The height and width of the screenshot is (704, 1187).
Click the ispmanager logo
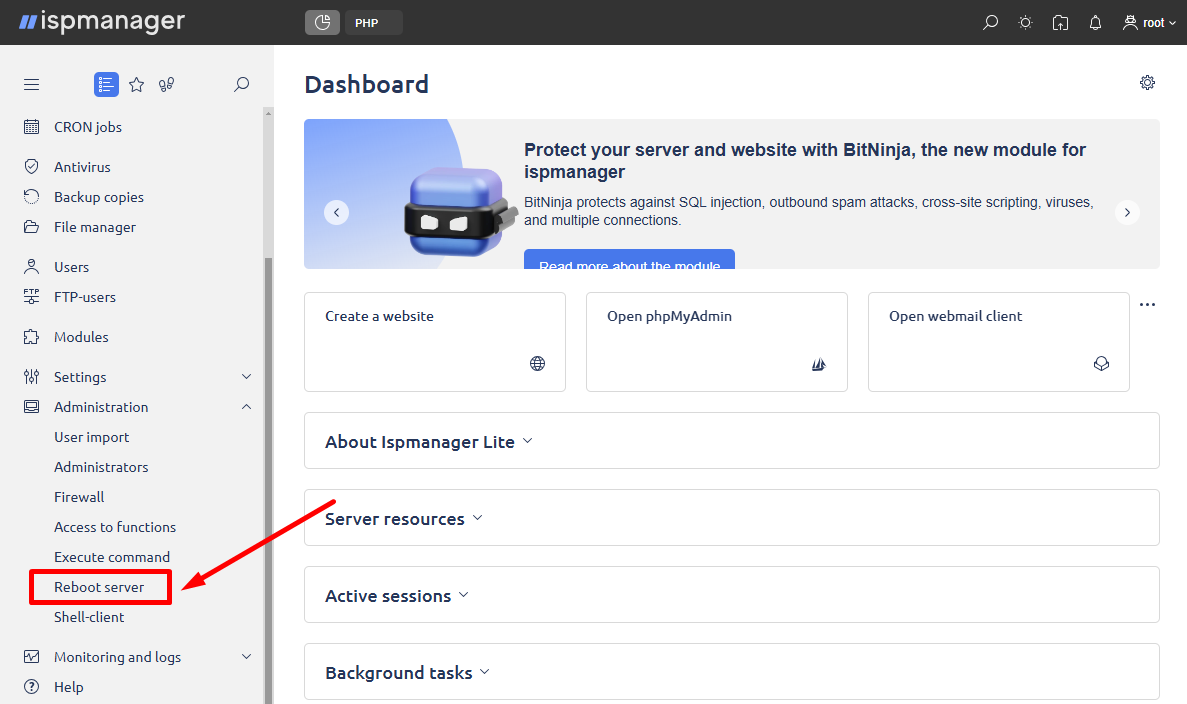[x=102, y=21]
